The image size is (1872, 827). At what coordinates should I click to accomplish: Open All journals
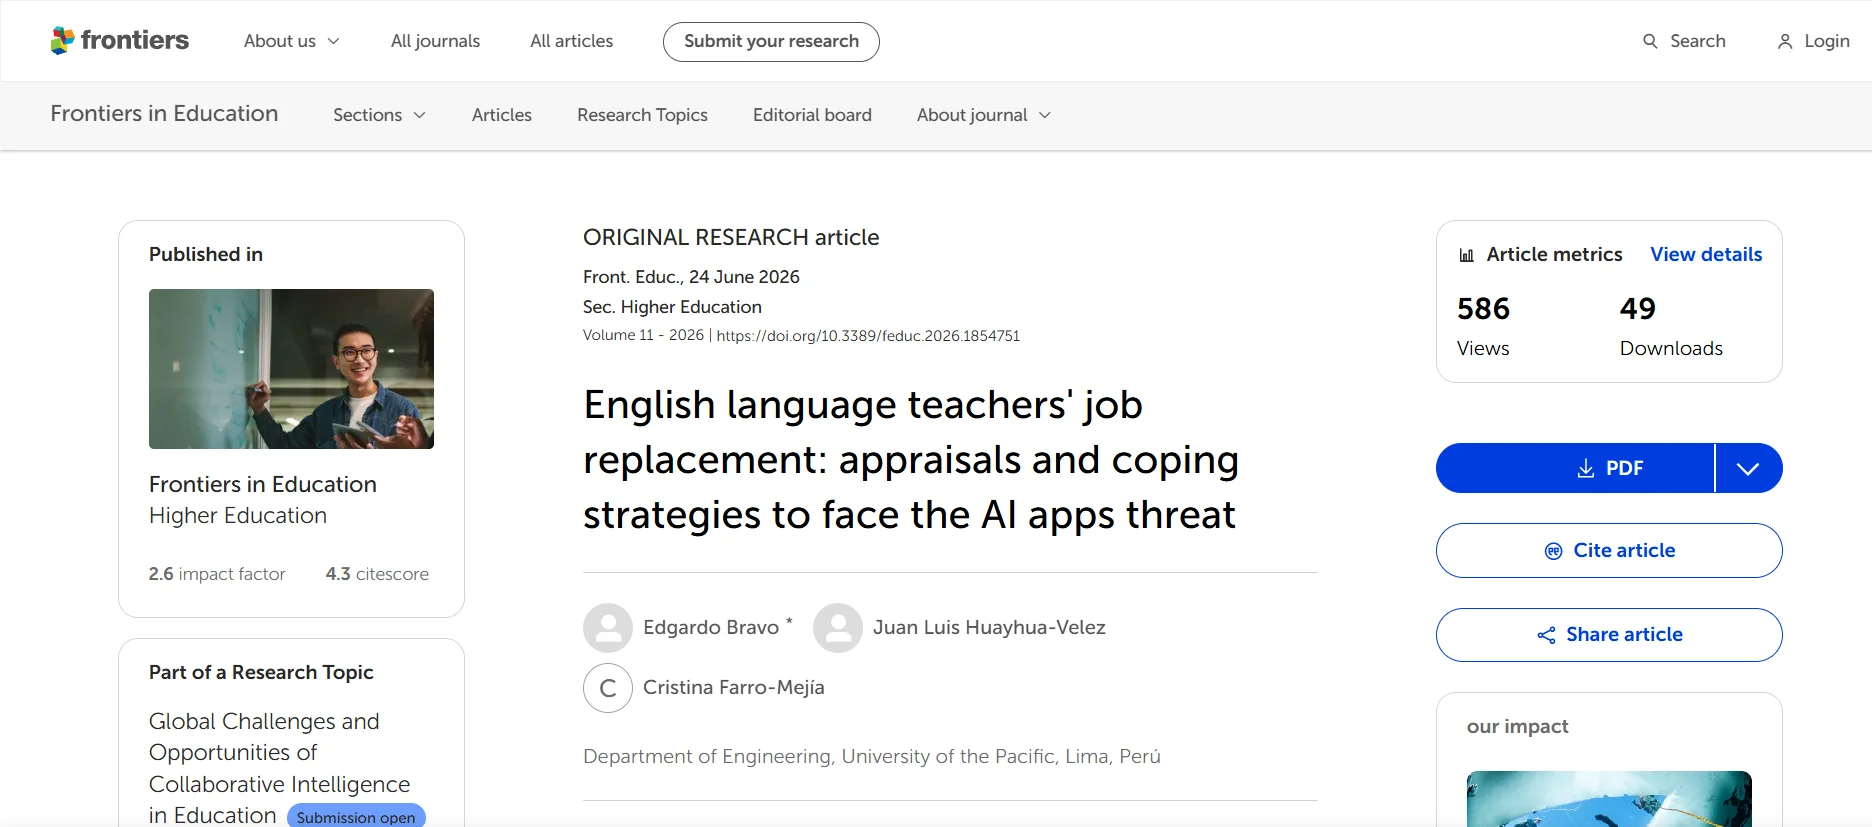(435, 41)
